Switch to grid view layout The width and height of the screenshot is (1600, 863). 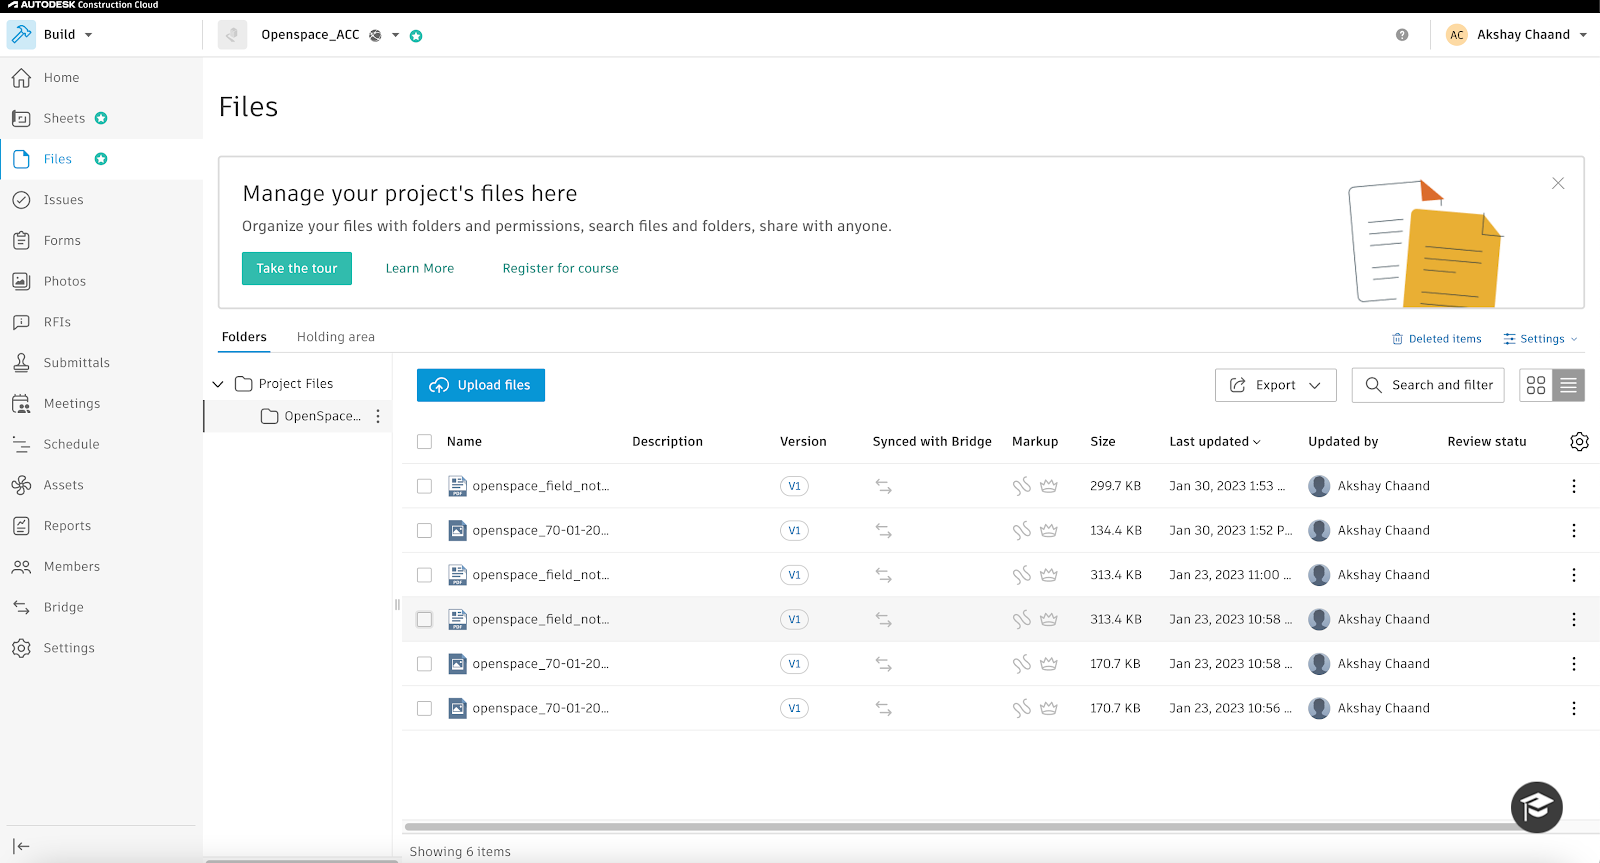1536,385
